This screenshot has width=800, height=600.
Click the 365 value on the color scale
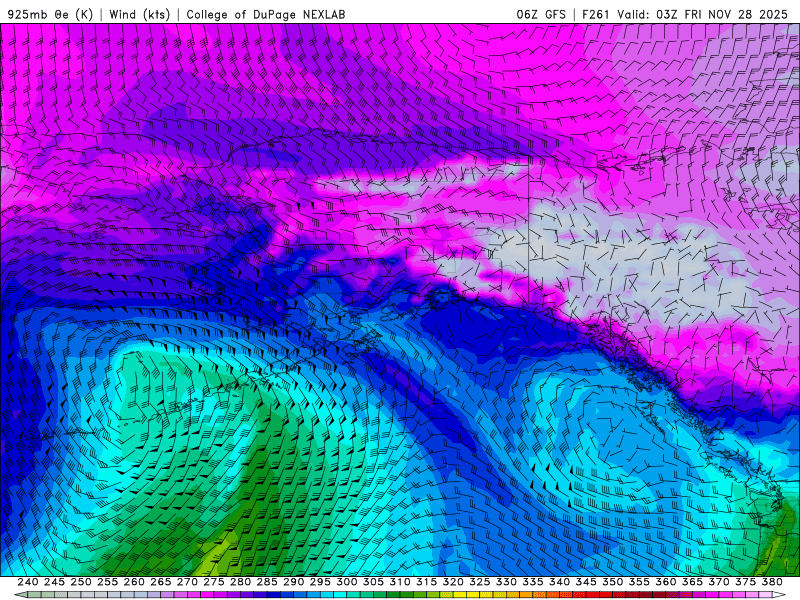(692, 582)
